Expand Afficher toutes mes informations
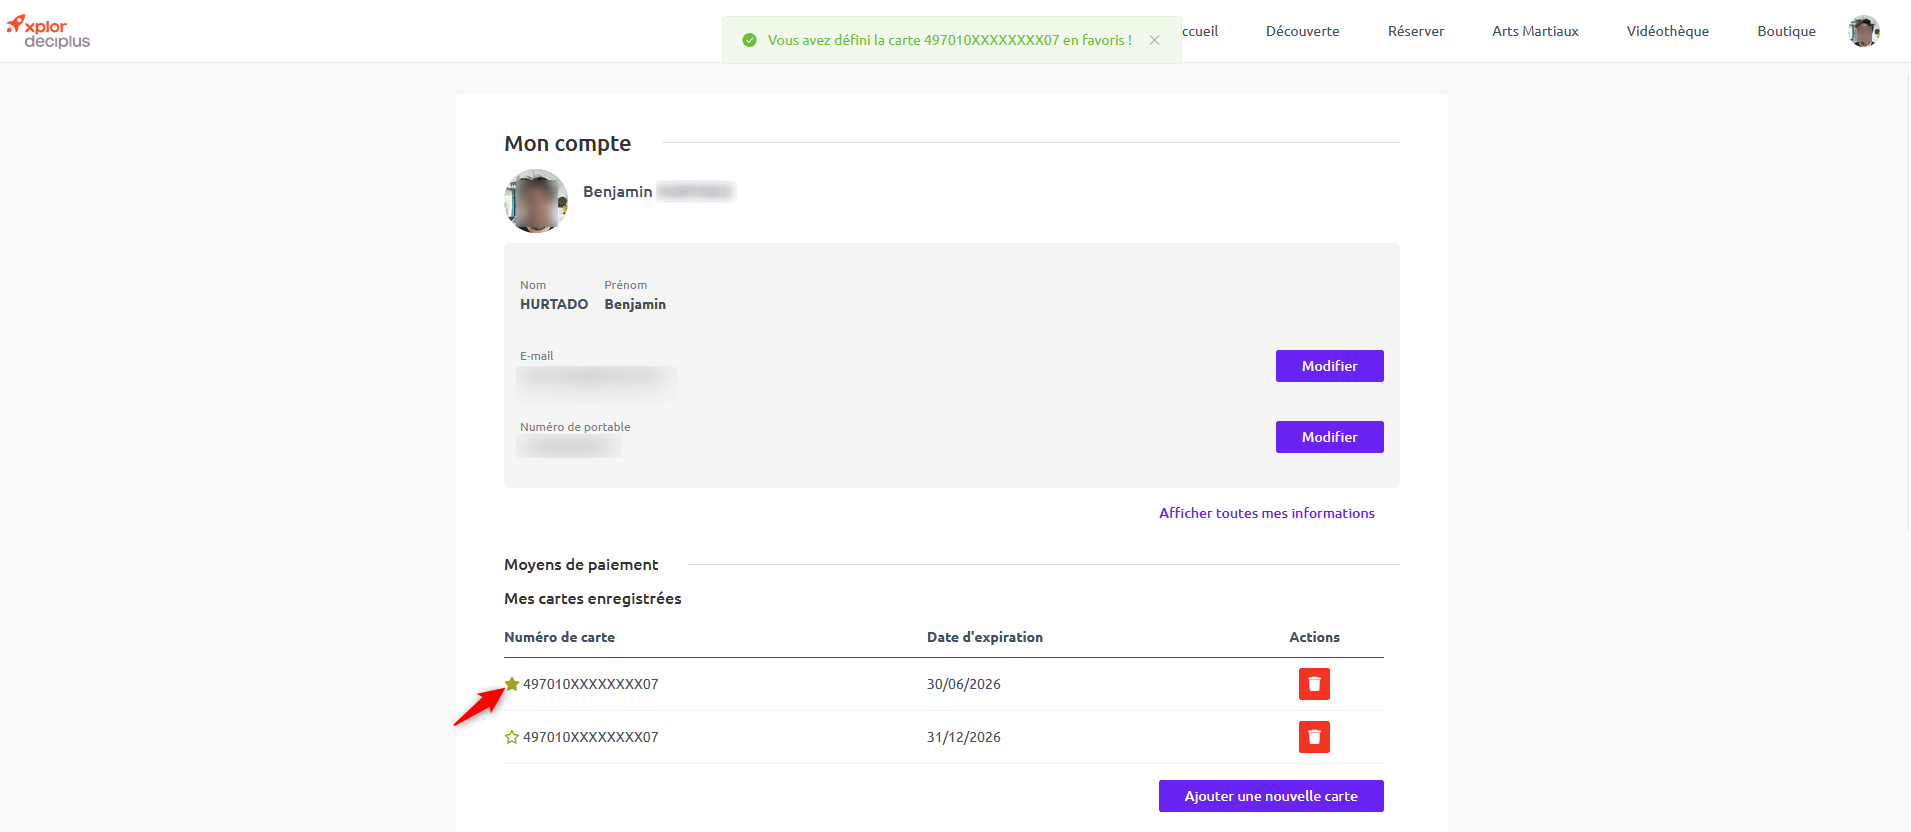The width and height of the screenshot is (1911, 832). coord(1266,513)
